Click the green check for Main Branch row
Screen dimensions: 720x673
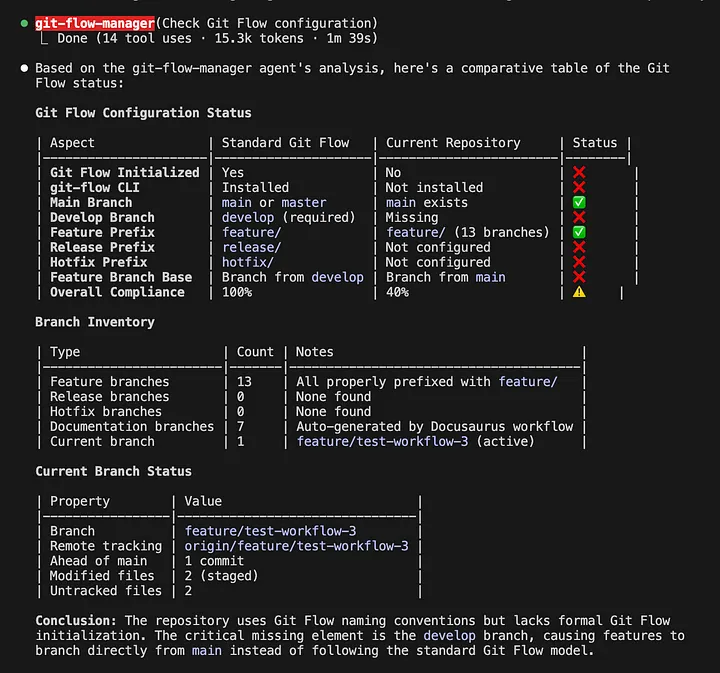[x=579, y=202]
